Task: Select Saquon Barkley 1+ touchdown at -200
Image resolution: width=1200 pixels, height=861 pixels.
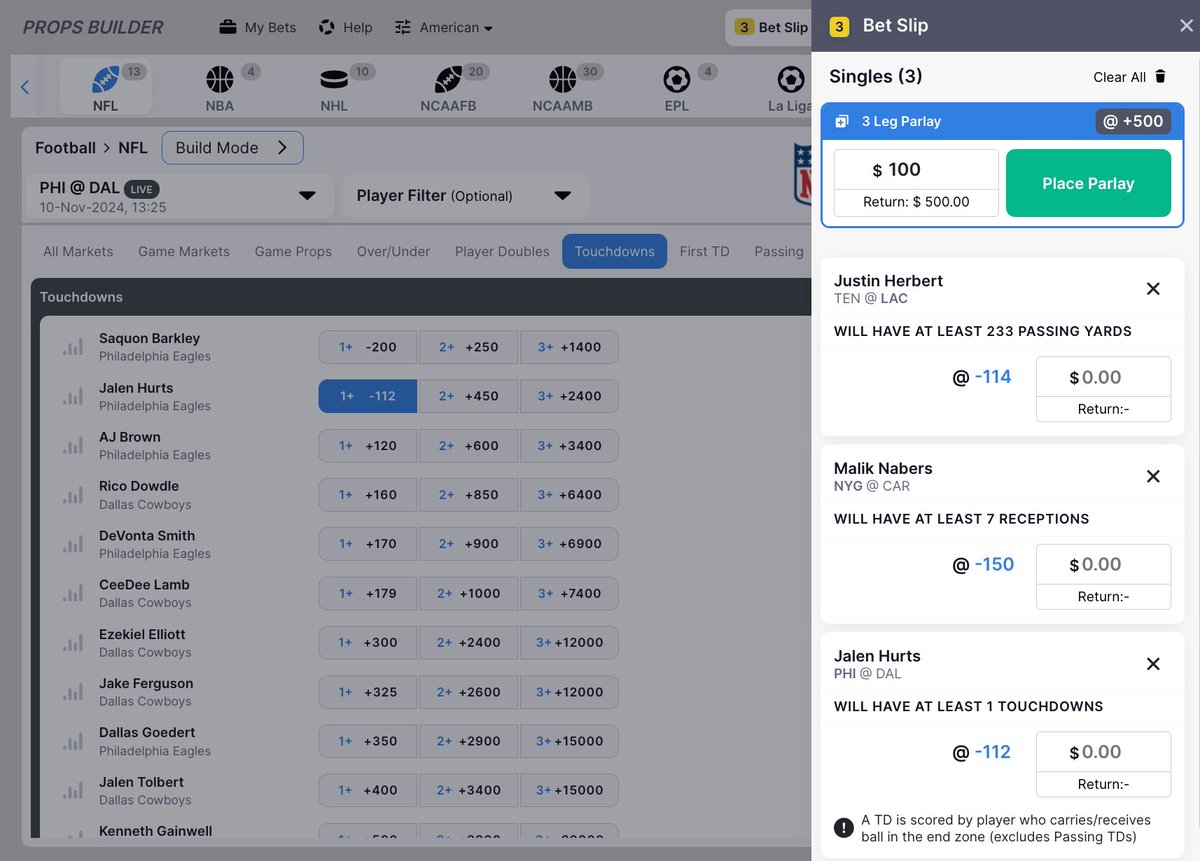Action: pyautogui.click(x=368, y=347)
